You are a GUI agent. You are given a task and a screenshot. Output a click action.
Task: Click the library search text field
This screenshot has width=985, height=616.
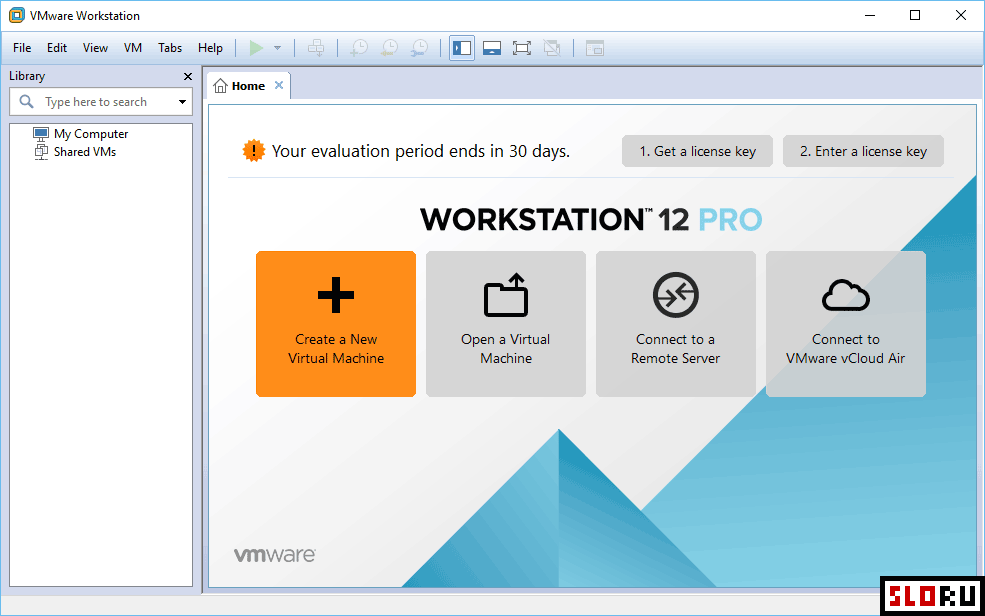tap(101, 102)
